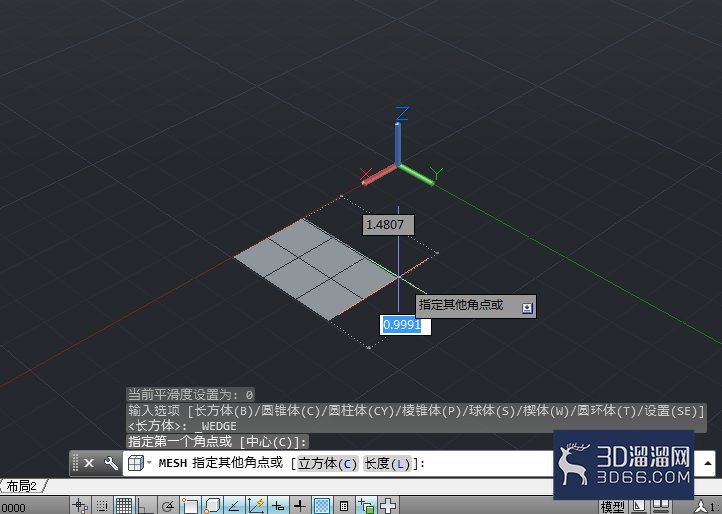Image resolution: width=722 pixels, height=514 pixels.
Task: Click 当前平滑度设置为: 0 history line
Action: [x=191, y=395]
